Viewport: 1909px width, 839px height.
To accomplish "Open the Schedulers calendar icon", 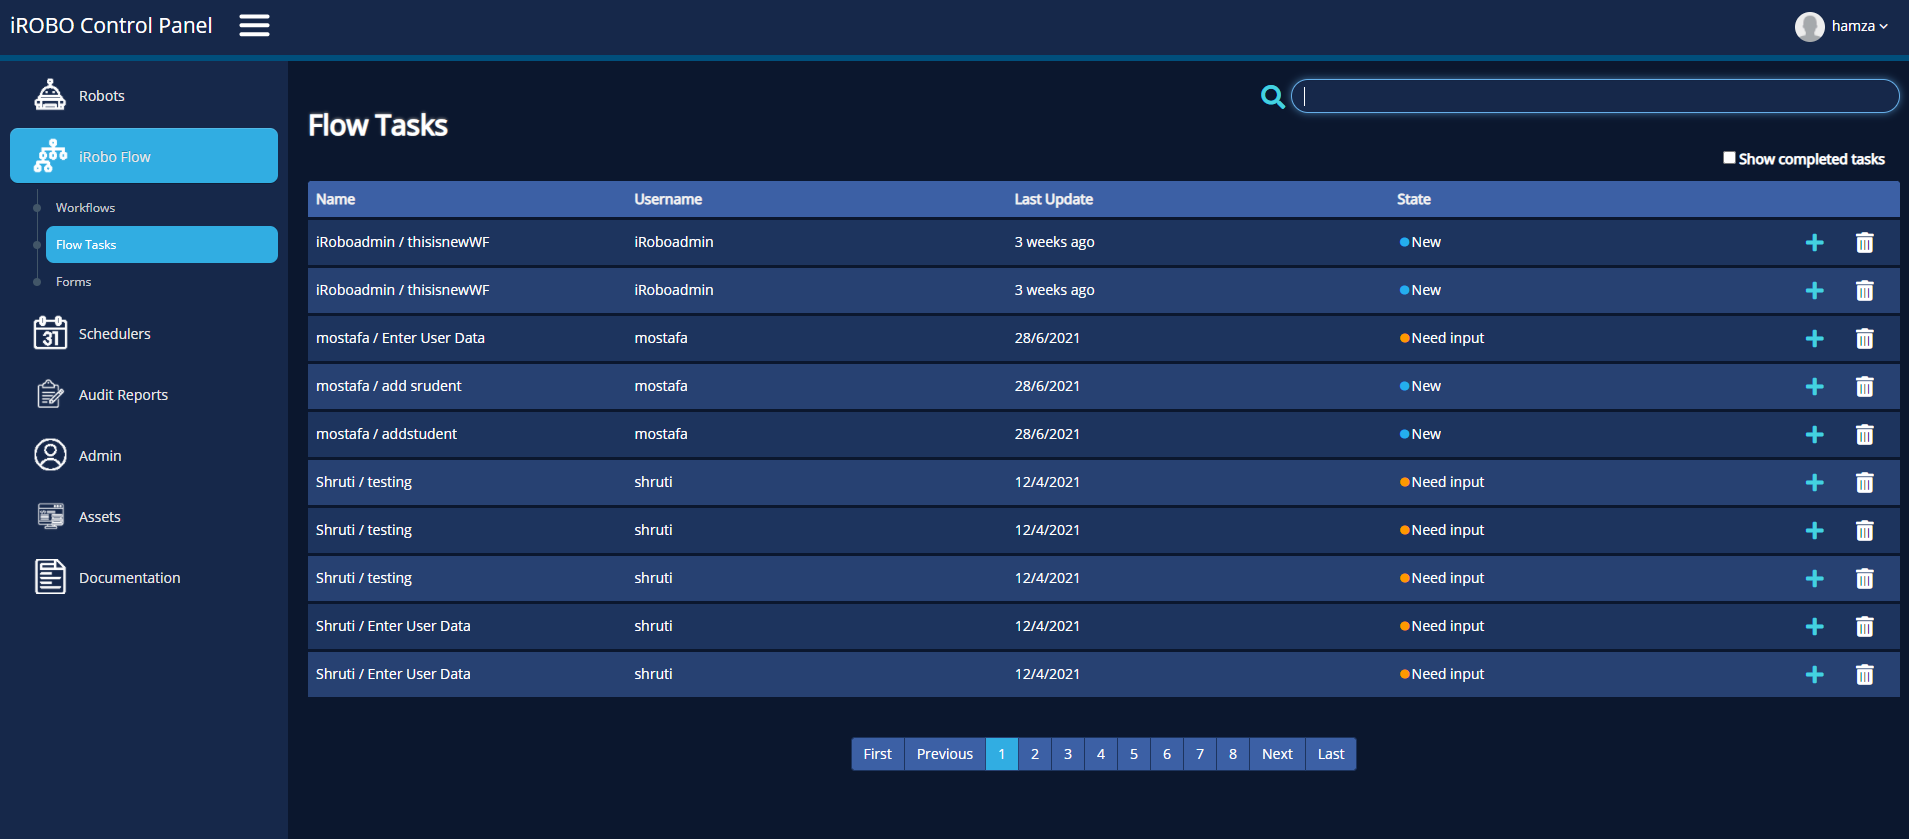I will click(x=50, y=333).
